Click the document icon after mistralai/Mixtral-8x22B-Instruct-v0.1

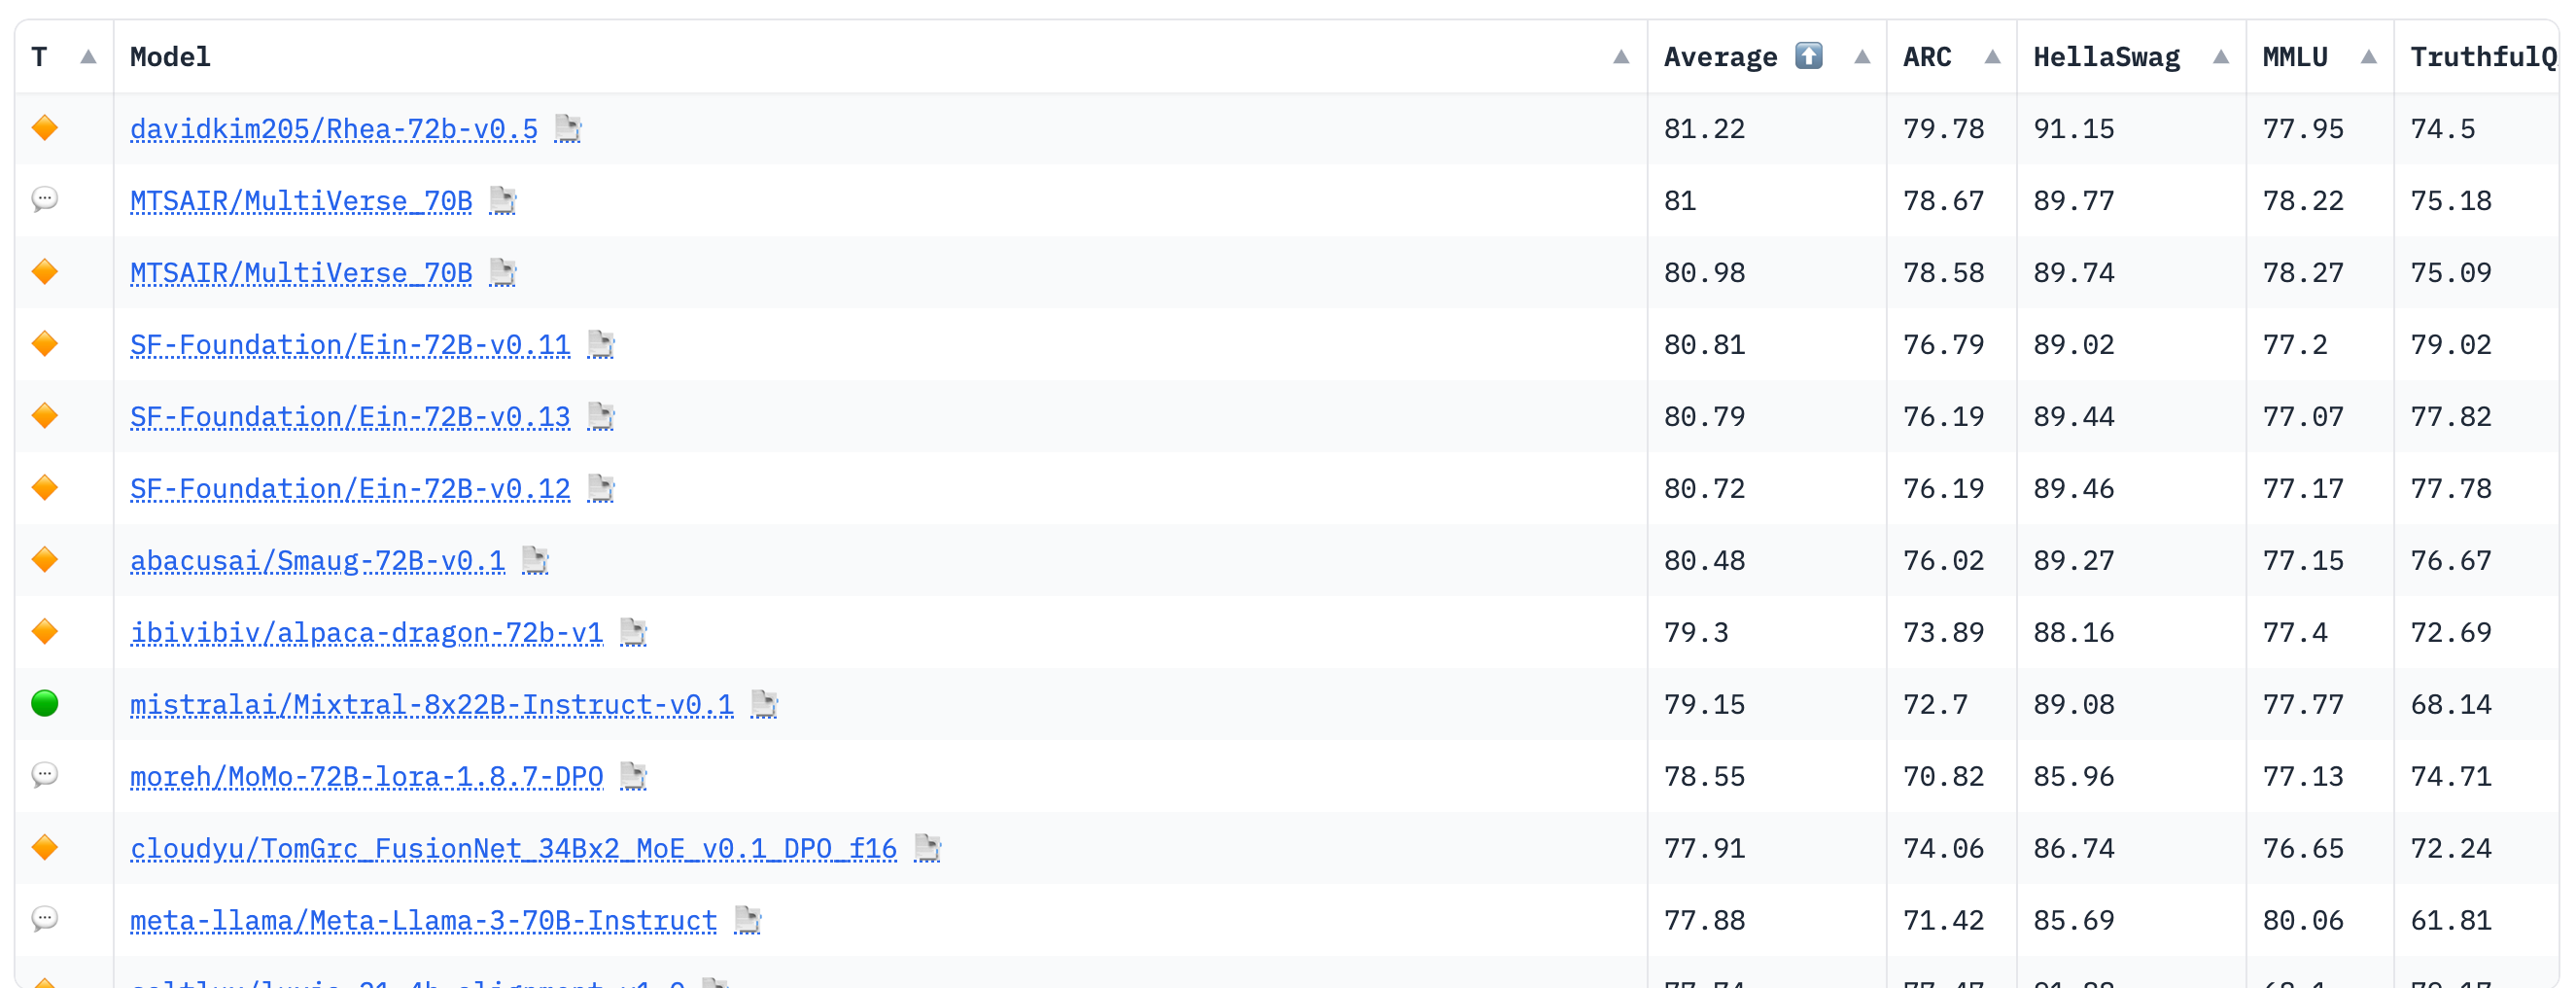764,705
